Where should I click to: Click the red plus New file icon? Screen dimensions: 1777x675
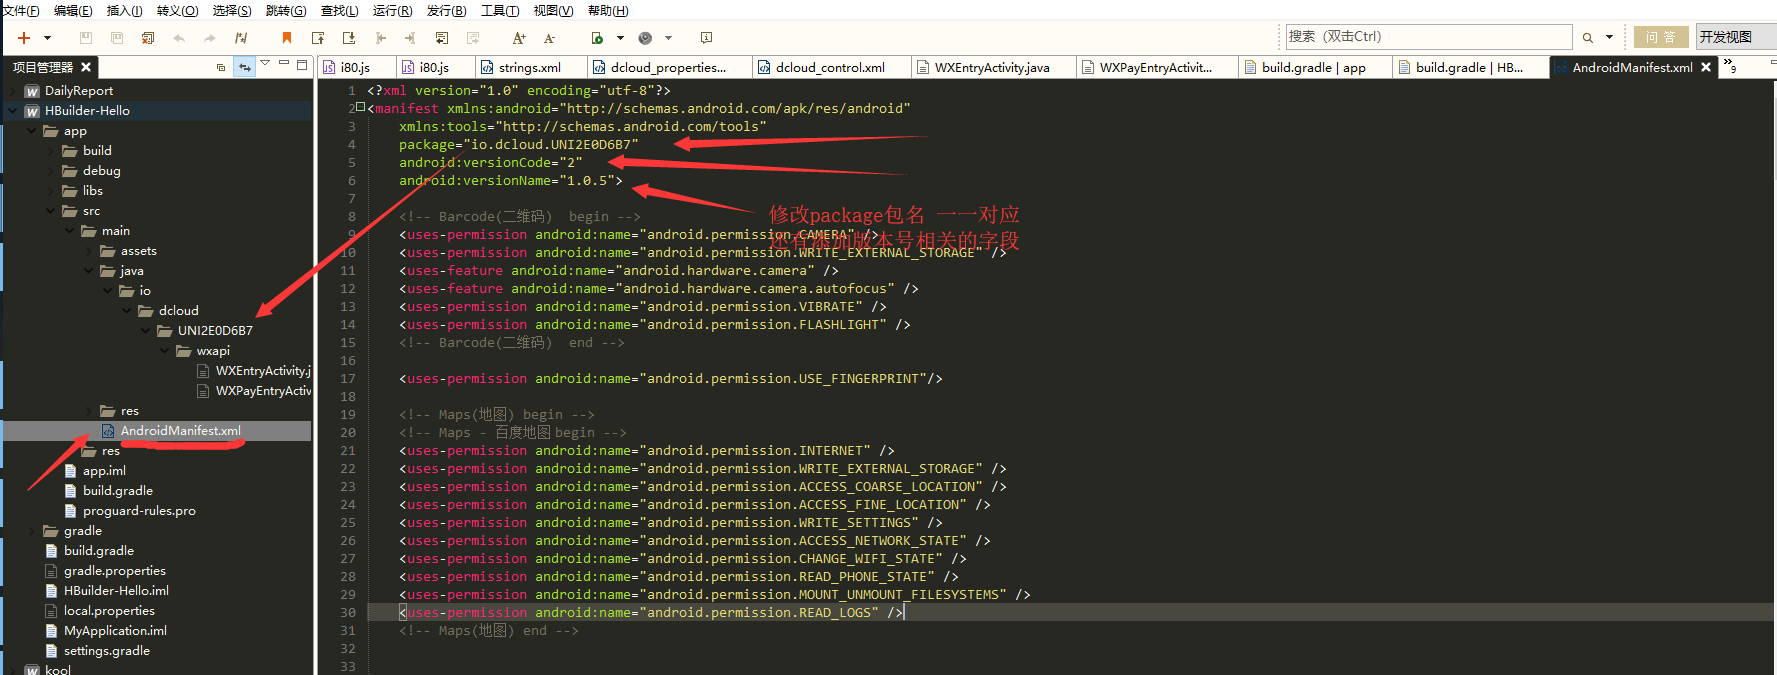24,38
